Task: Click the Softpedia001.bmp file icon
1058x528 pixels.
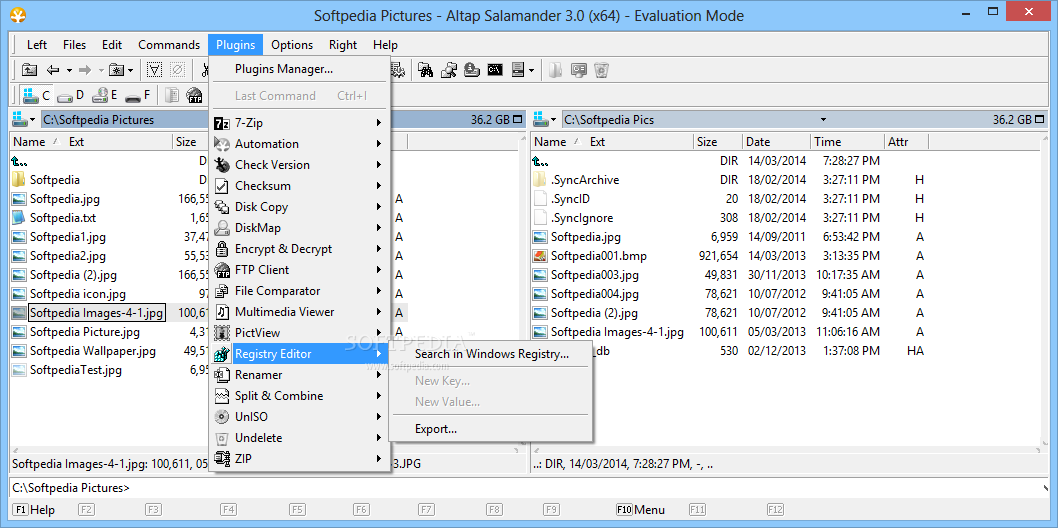Action: (540, 256)
